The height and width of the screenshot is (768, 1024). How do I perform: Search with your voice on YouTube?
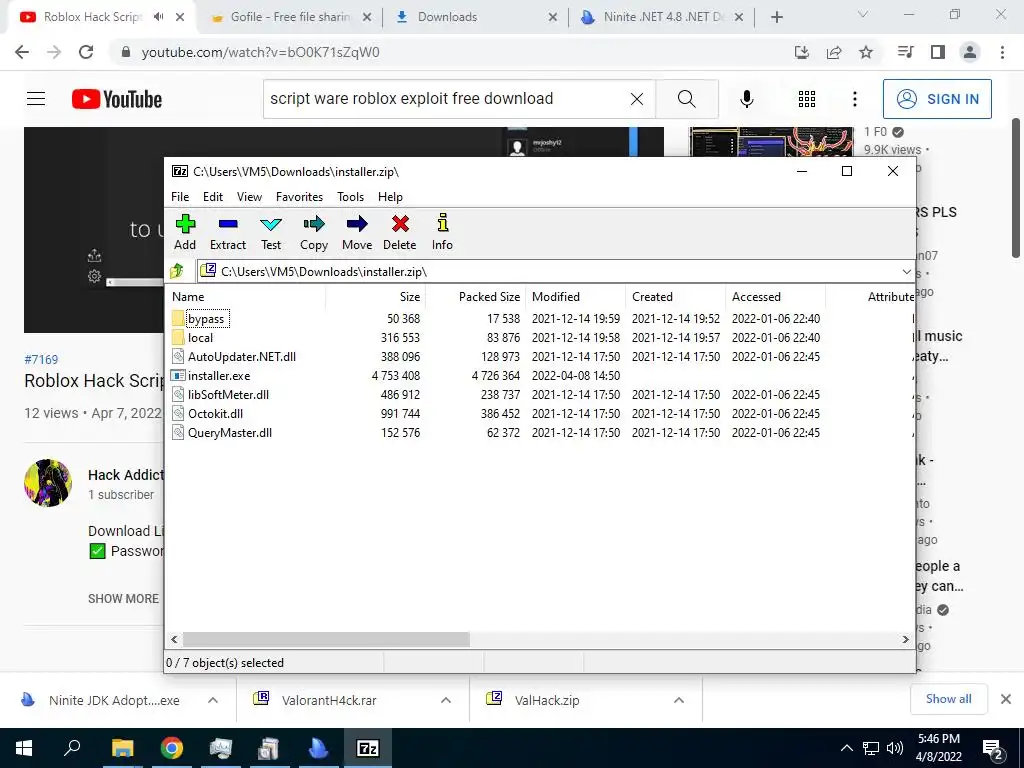coord(747,99)
